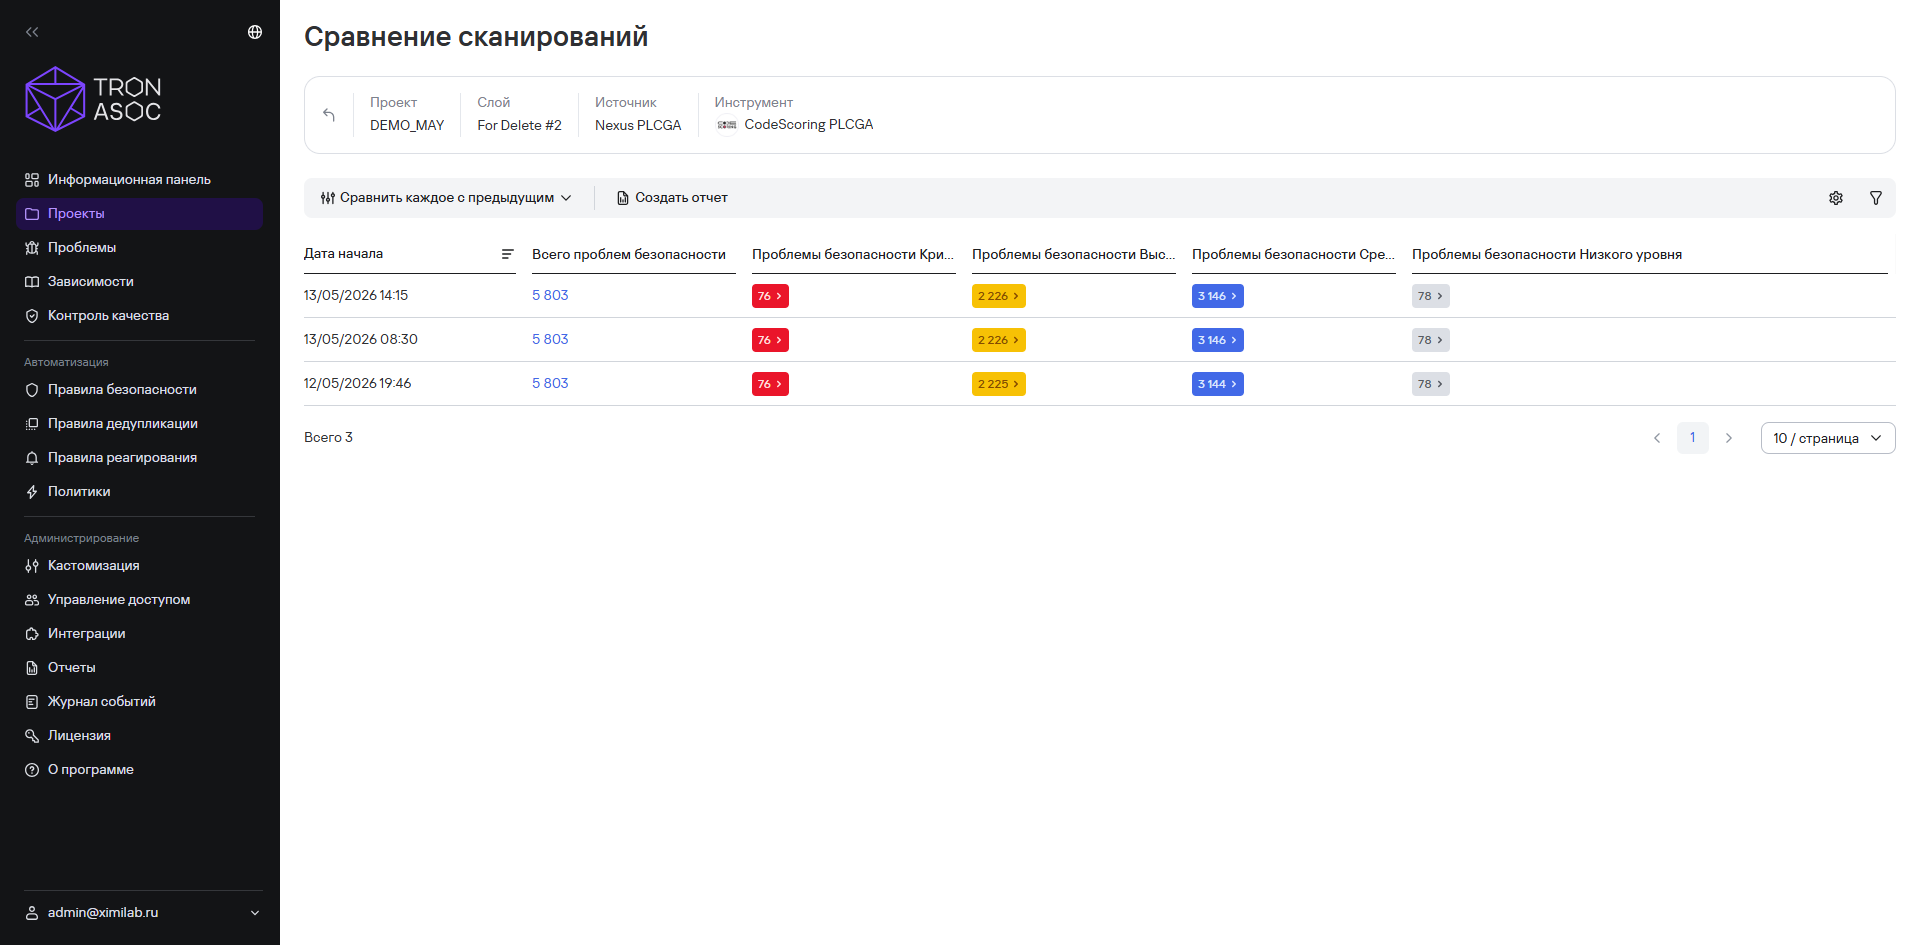Click date cell 13/05/2026 08:30
Viewport: 1920px width, 945px height.
click(361, 340)
